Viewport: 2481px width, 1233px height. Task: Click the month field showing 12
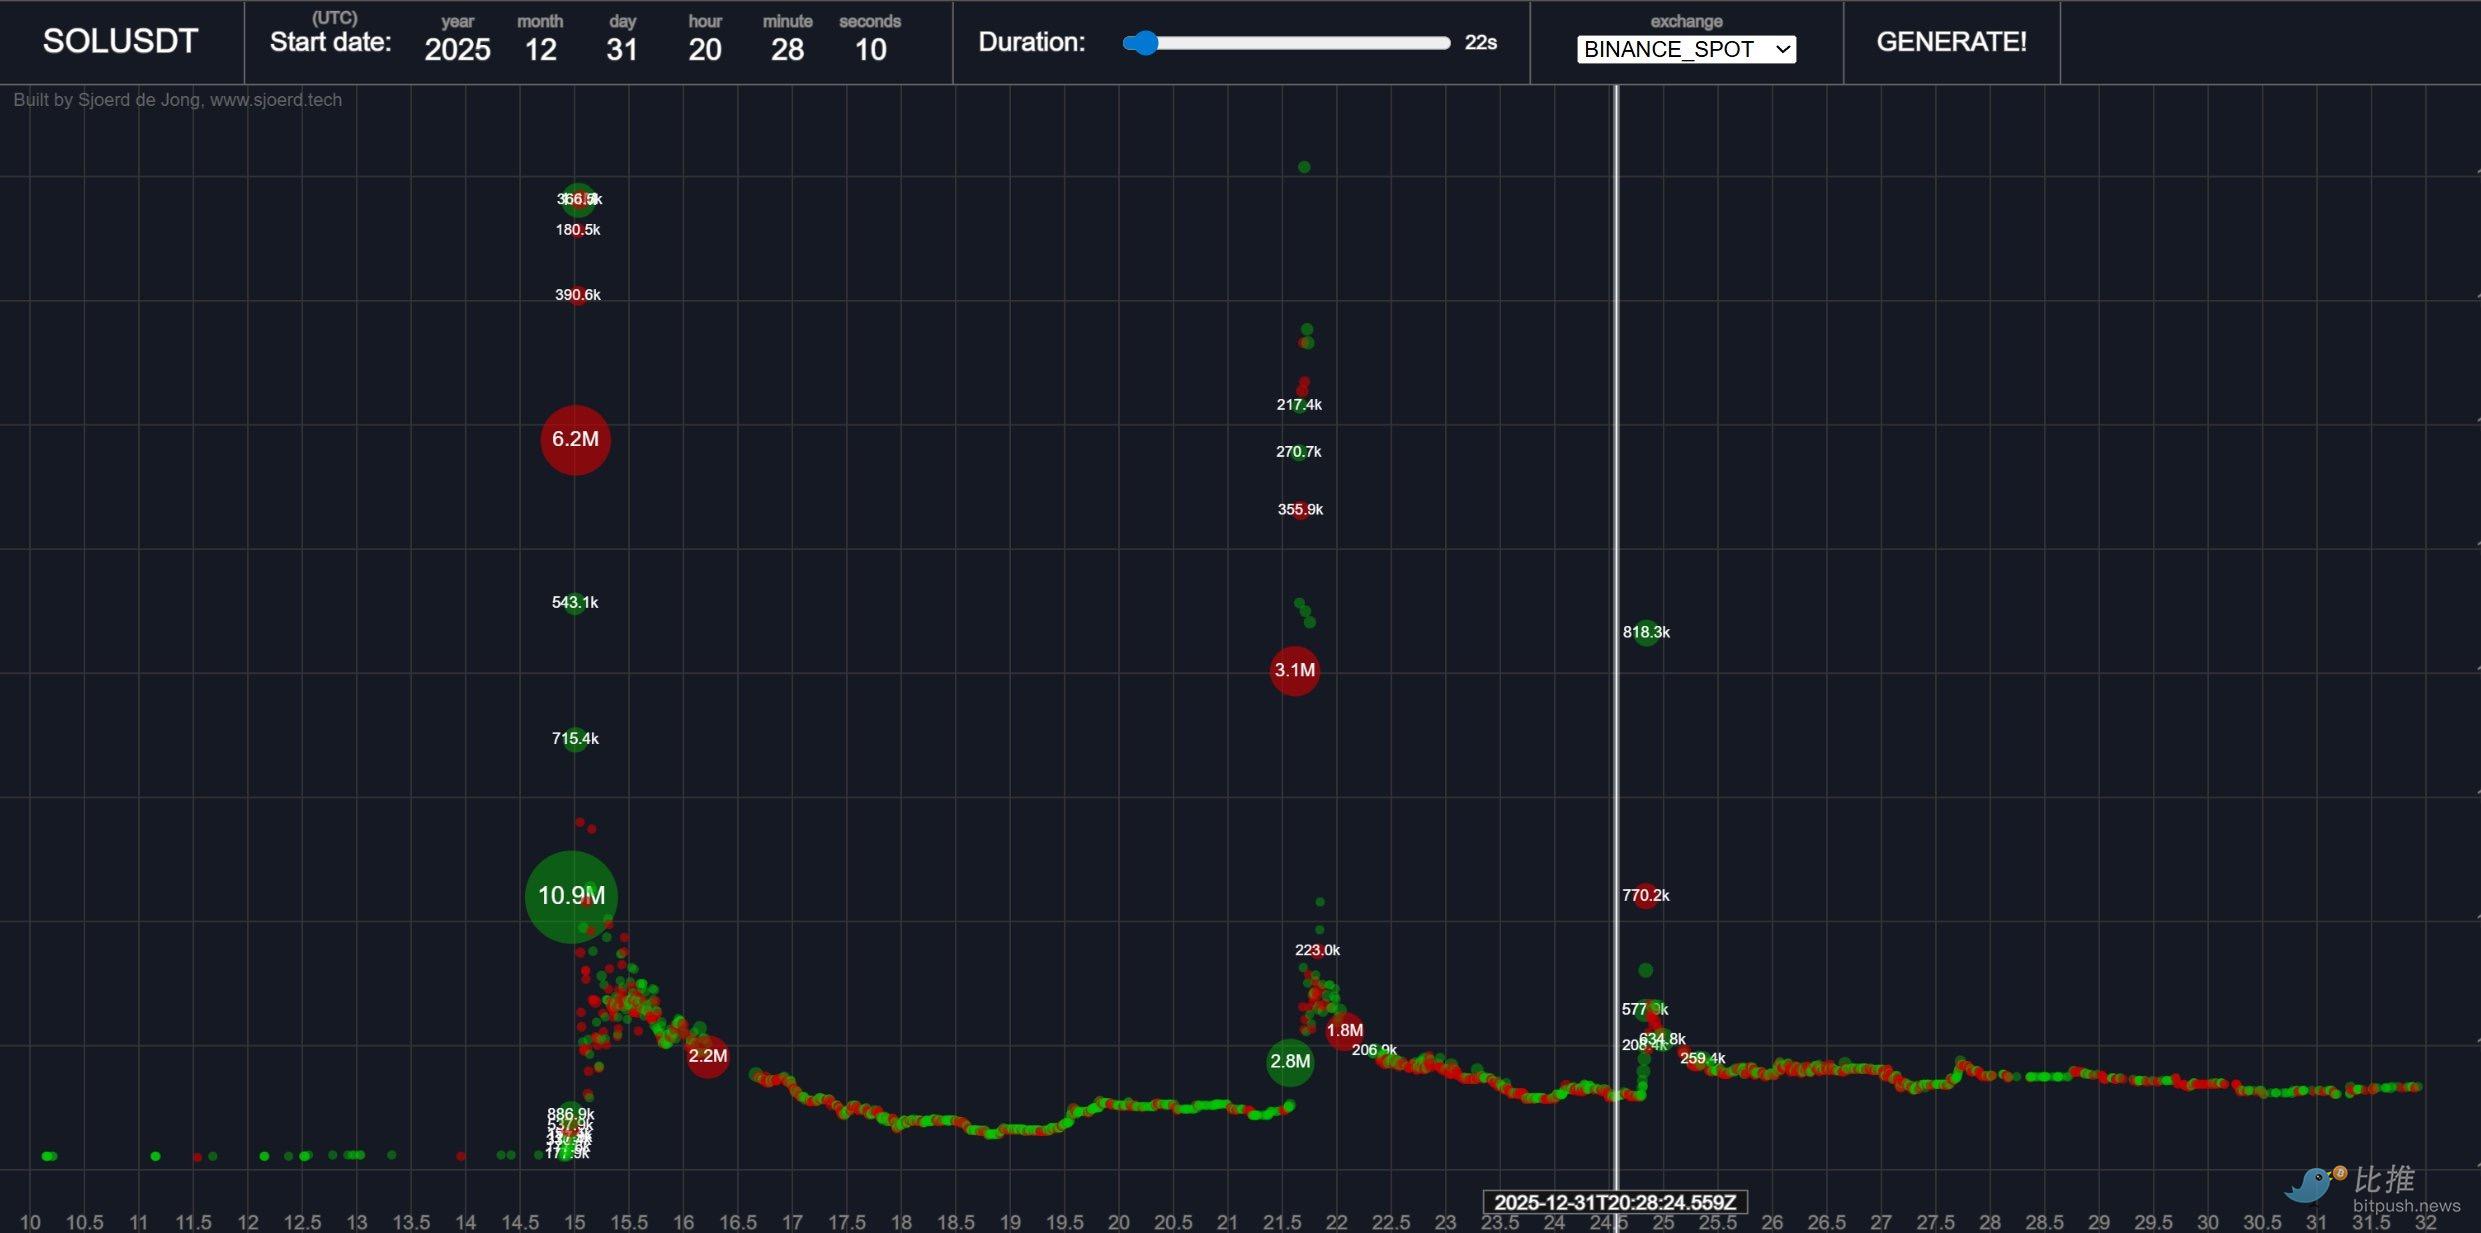click(540, 49)
